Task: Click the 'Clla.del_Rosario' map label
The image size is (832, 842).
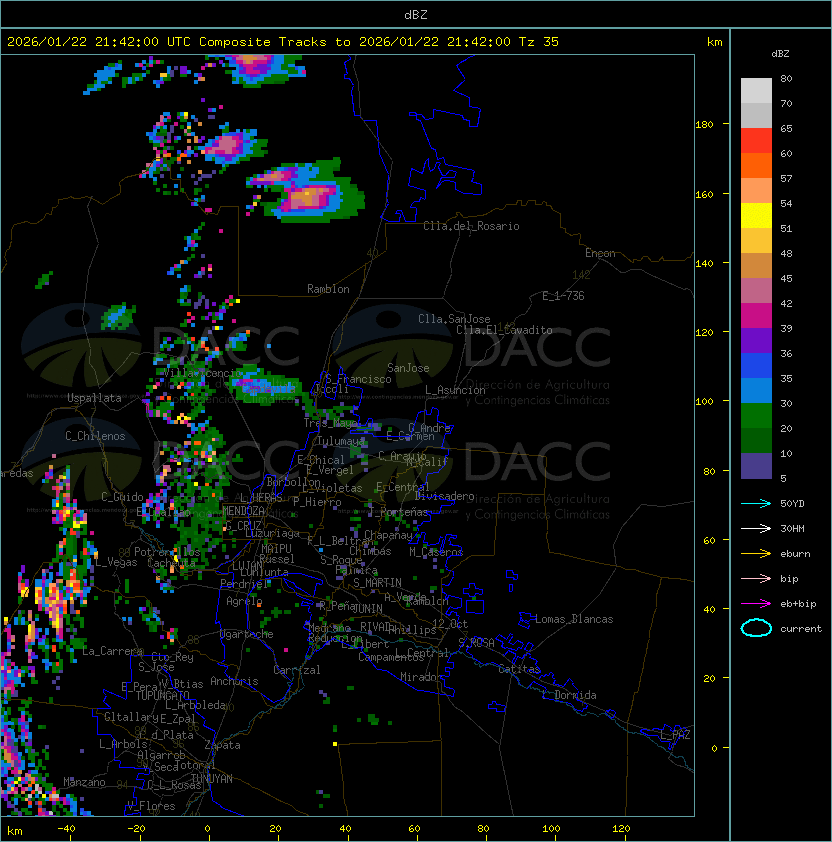Action: [x=471, y=226]
